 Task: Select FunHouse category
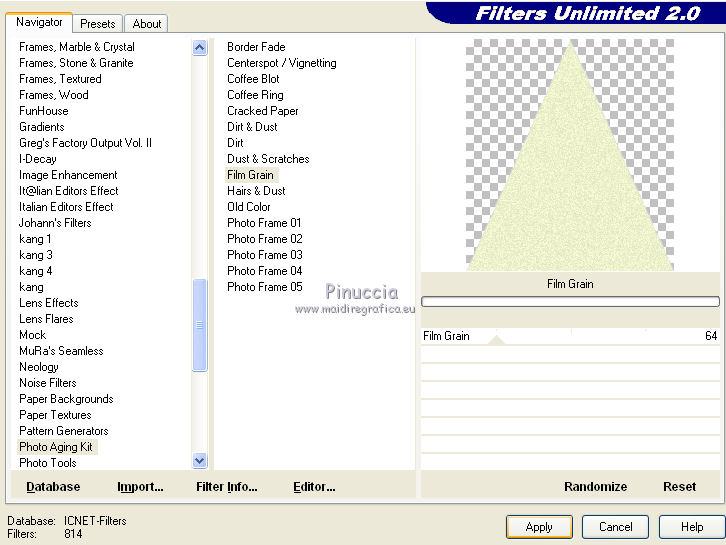(x=44, y=111)
